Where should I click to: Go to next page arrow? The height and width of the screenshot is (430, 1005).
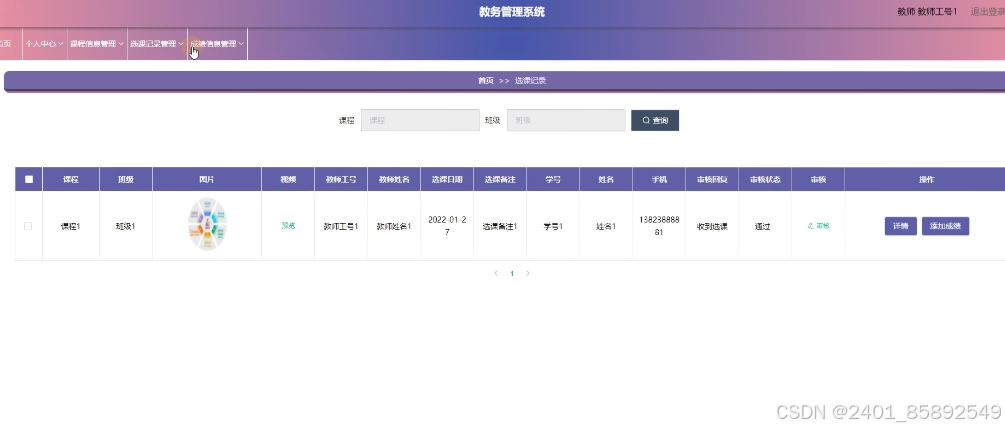point(527,274)
